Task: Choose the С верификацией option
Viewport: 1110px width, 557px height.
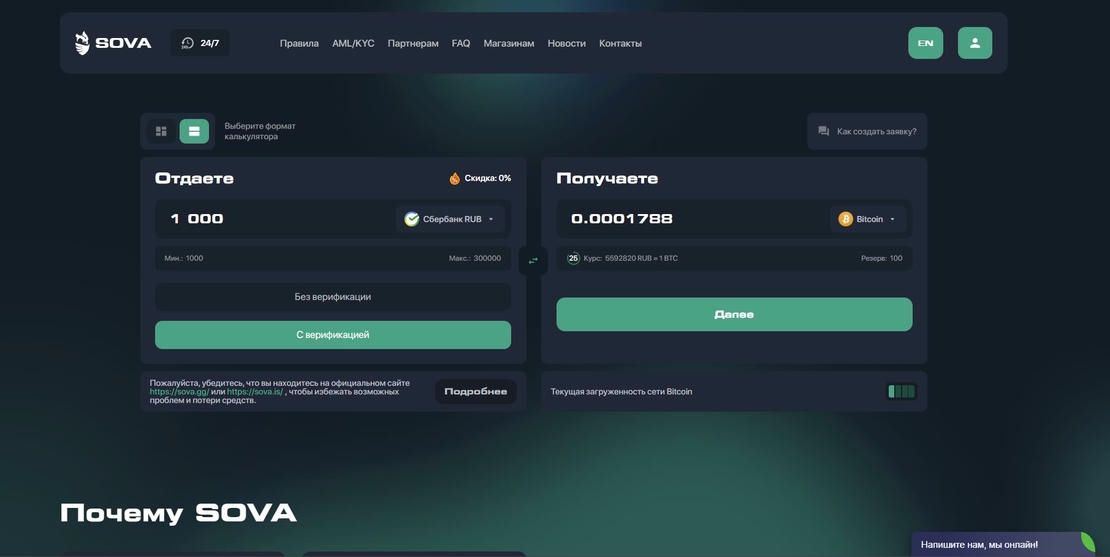Action: (333, 335)
